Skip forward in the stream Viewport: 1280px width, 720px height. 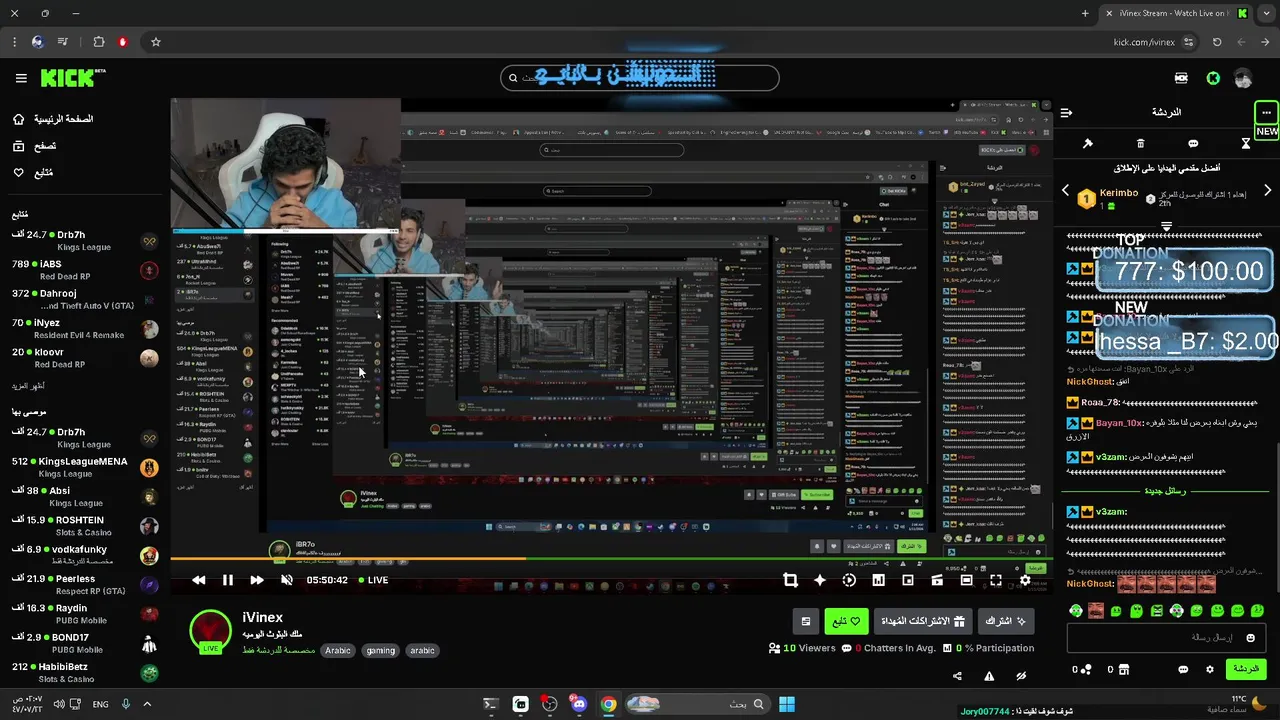tap(257, 580)
